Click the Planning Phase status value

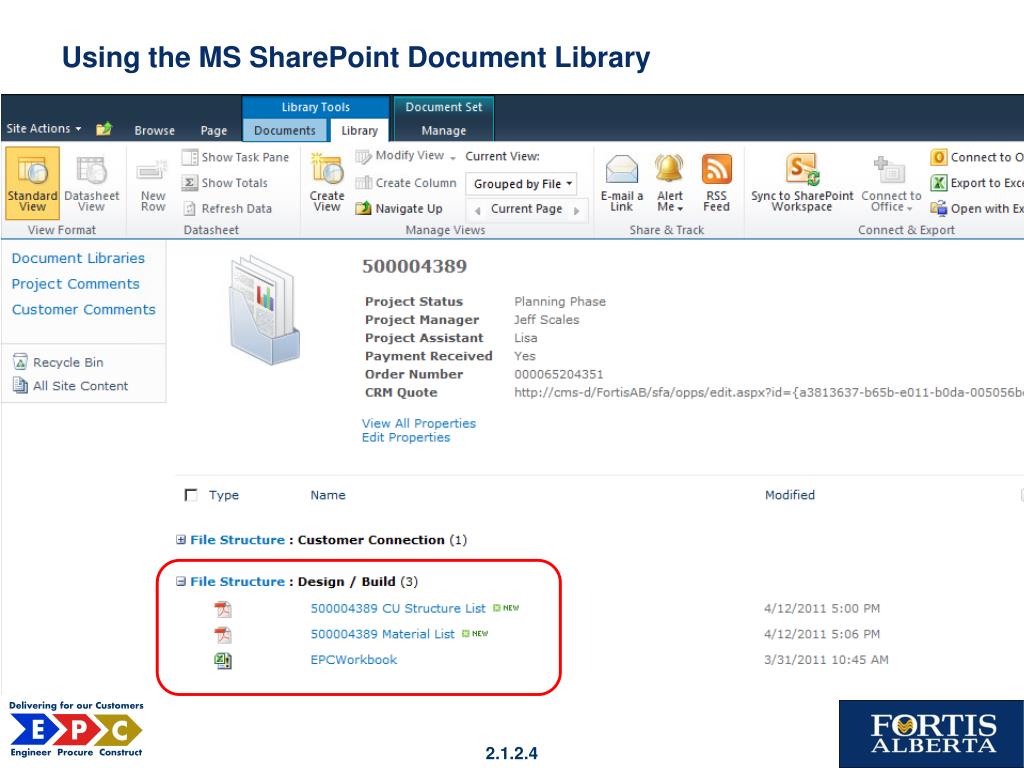click(560, 301)
